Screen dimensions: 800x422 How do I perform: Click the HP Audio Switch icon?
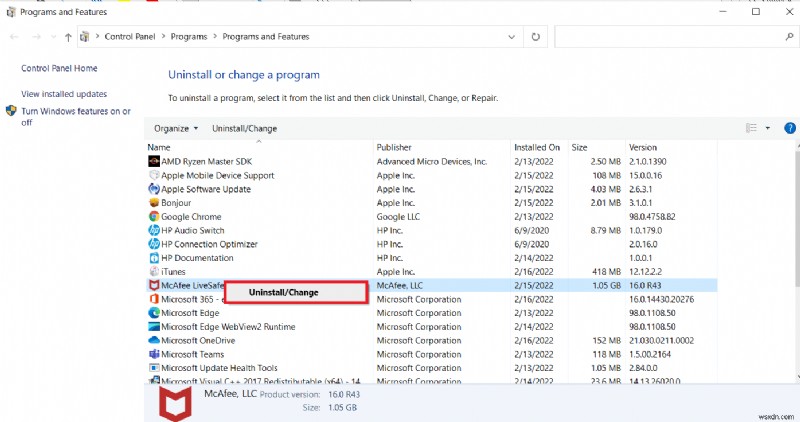coord(154,230)
